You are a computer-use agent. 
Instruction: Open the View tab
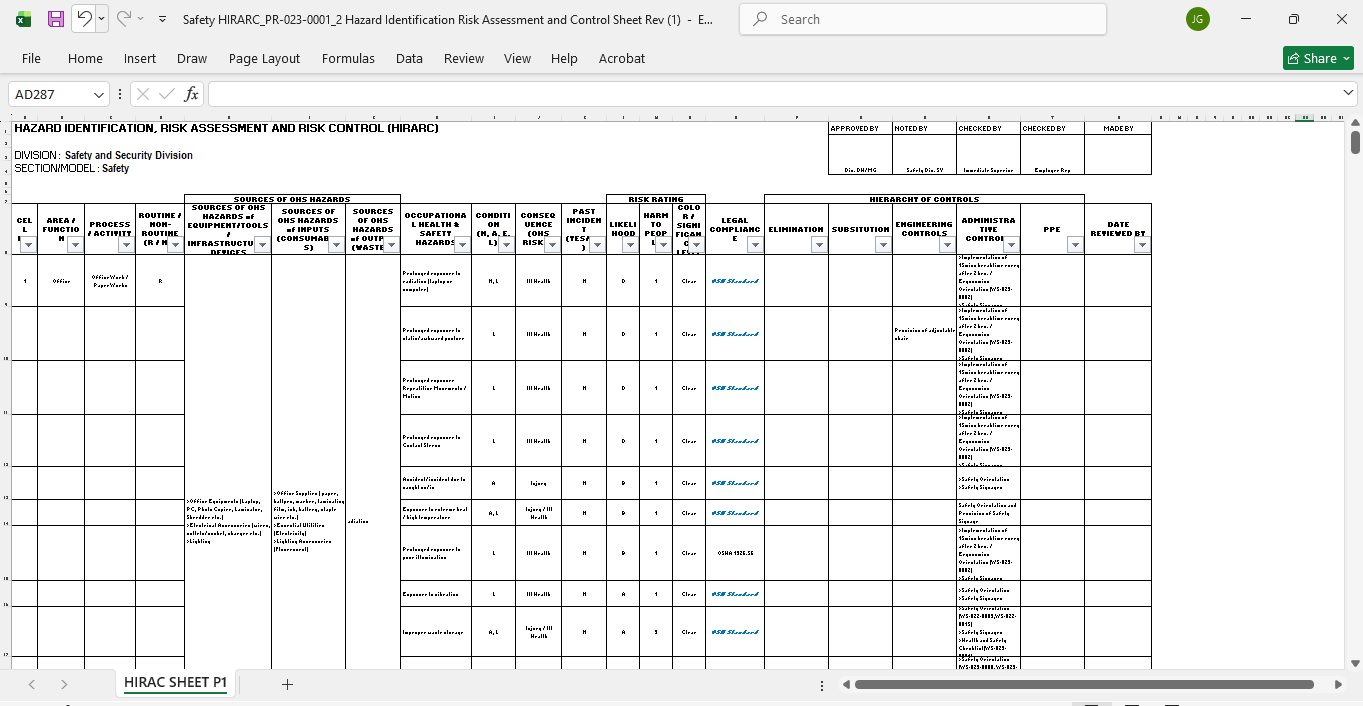pyautogui.click(x=517, y=58)
